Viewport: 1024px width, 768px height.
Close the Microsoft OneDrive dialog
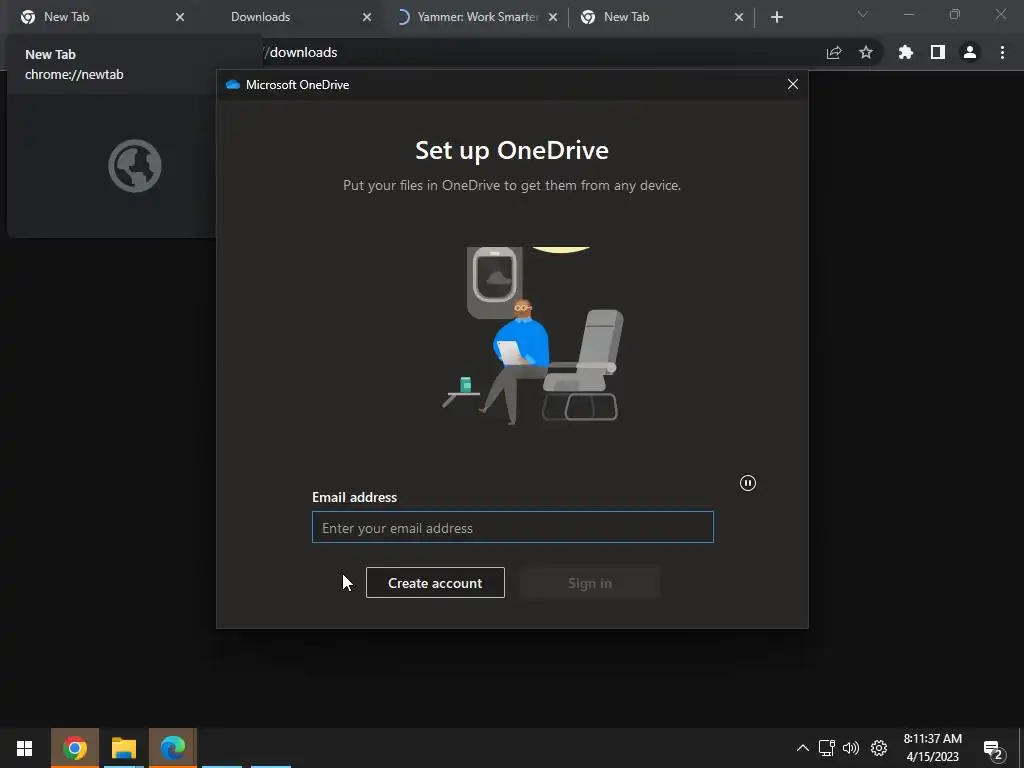click(793, 84)
